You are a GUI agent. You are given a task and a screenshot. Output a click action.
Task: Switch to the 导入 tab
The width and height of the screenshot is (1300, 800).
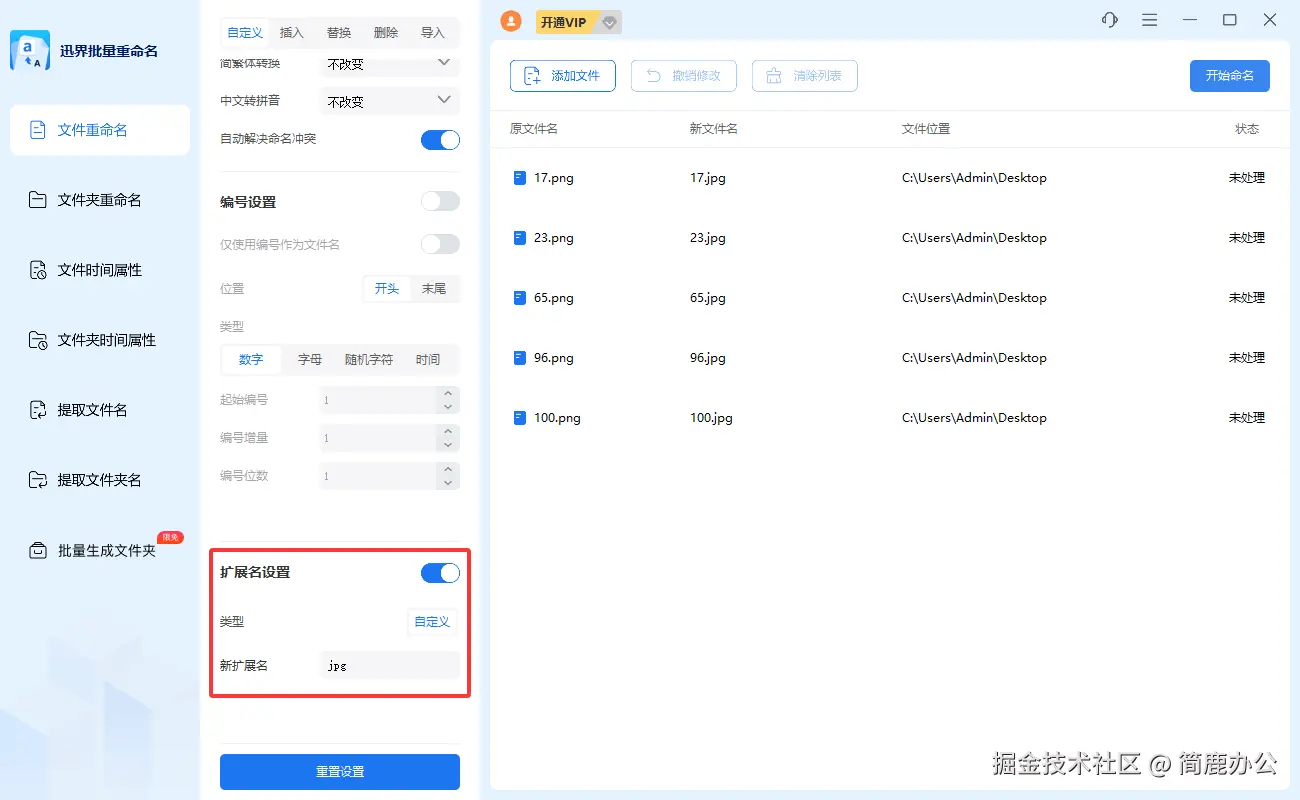[x=433, y=33]
